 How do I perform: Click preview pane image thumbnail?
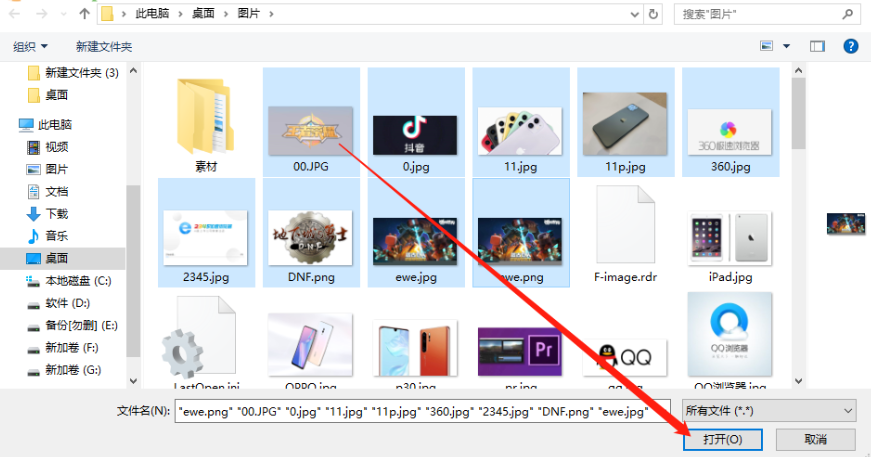coord(845,223)
